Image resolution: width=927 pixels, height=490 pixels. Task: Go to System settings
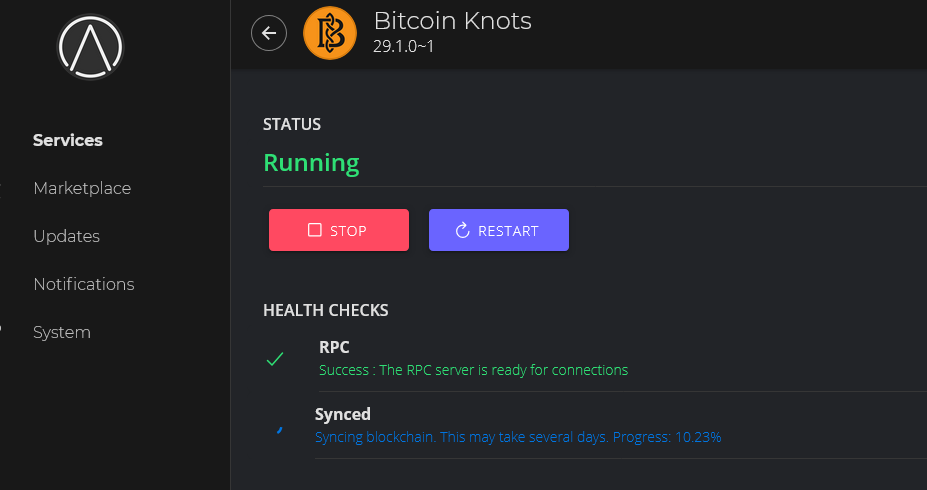point(62,332)
